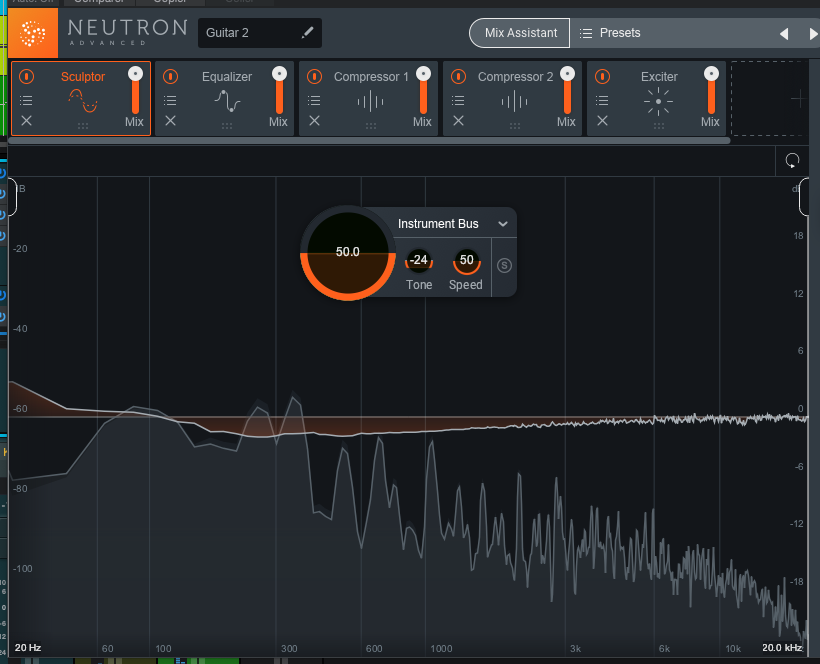Remove the Exciter module
This screenshot has width=820, height=664.
pyautogui.click(x=602, y=121)
